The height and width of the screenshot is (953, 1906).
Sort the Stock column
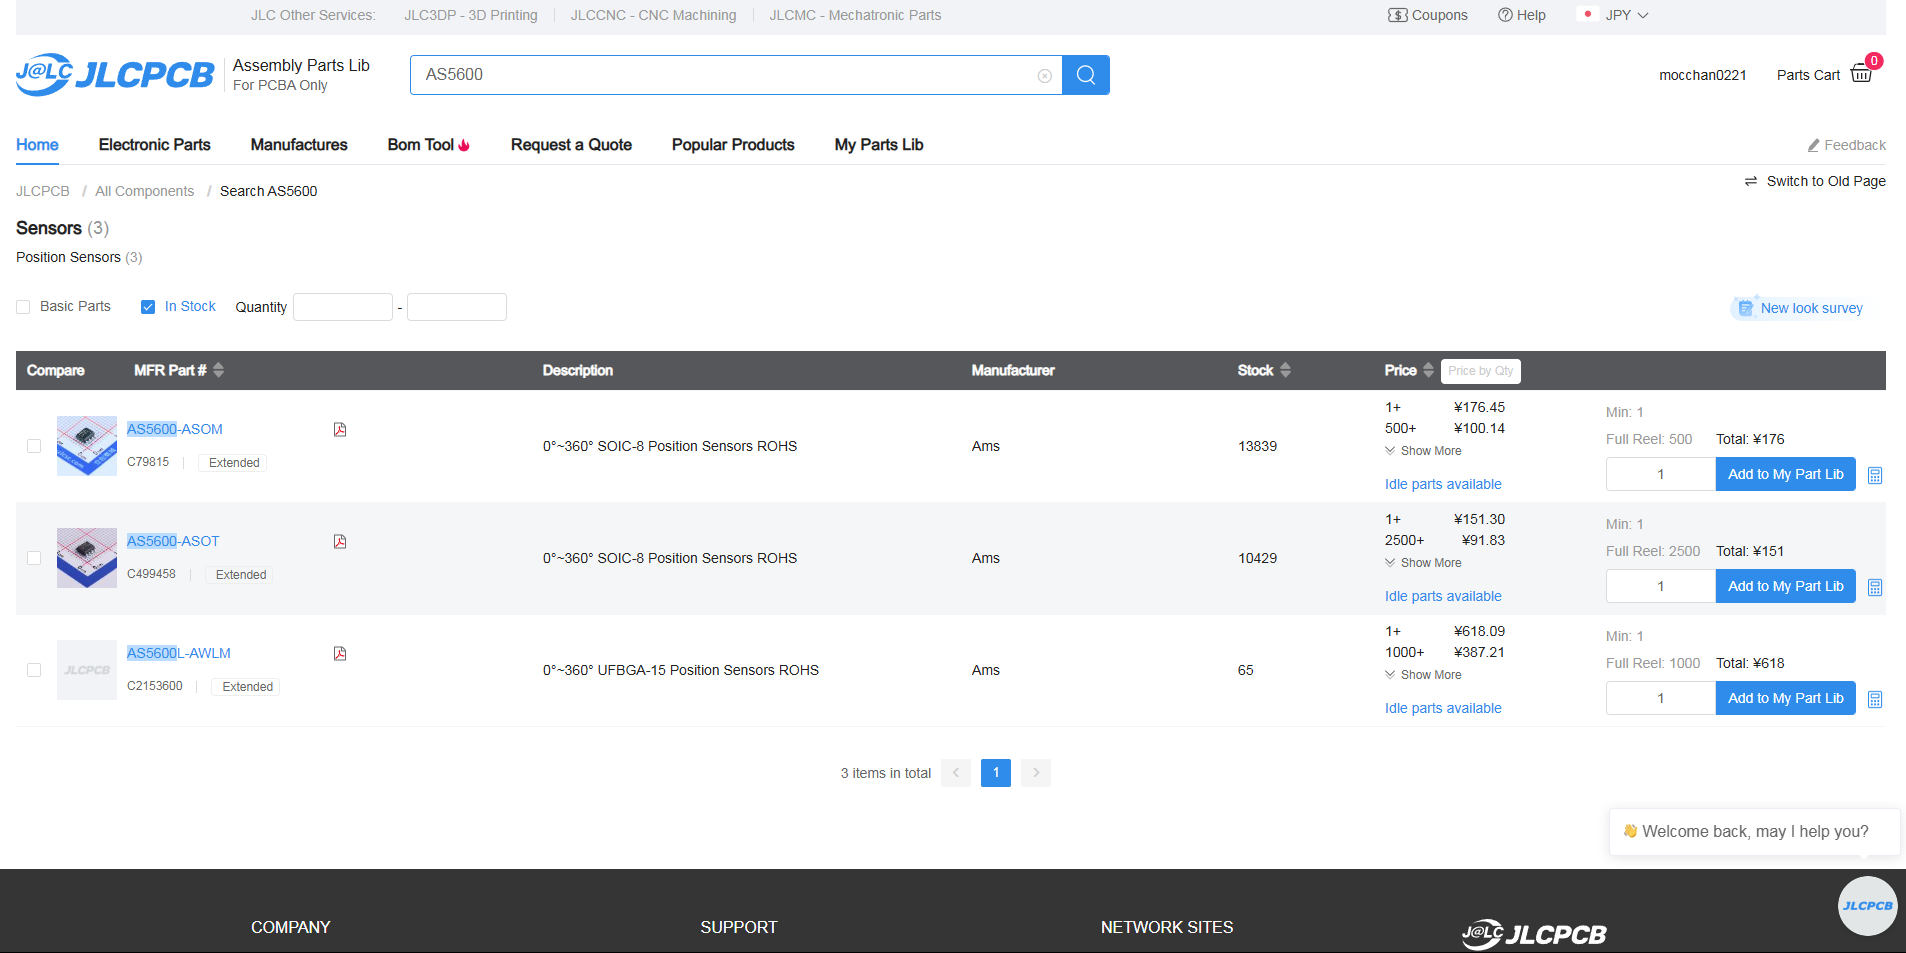[1286, 370]
